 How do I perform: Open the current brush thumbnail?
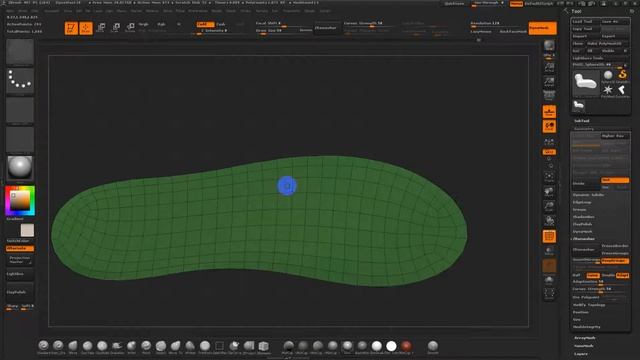point(20,52)
